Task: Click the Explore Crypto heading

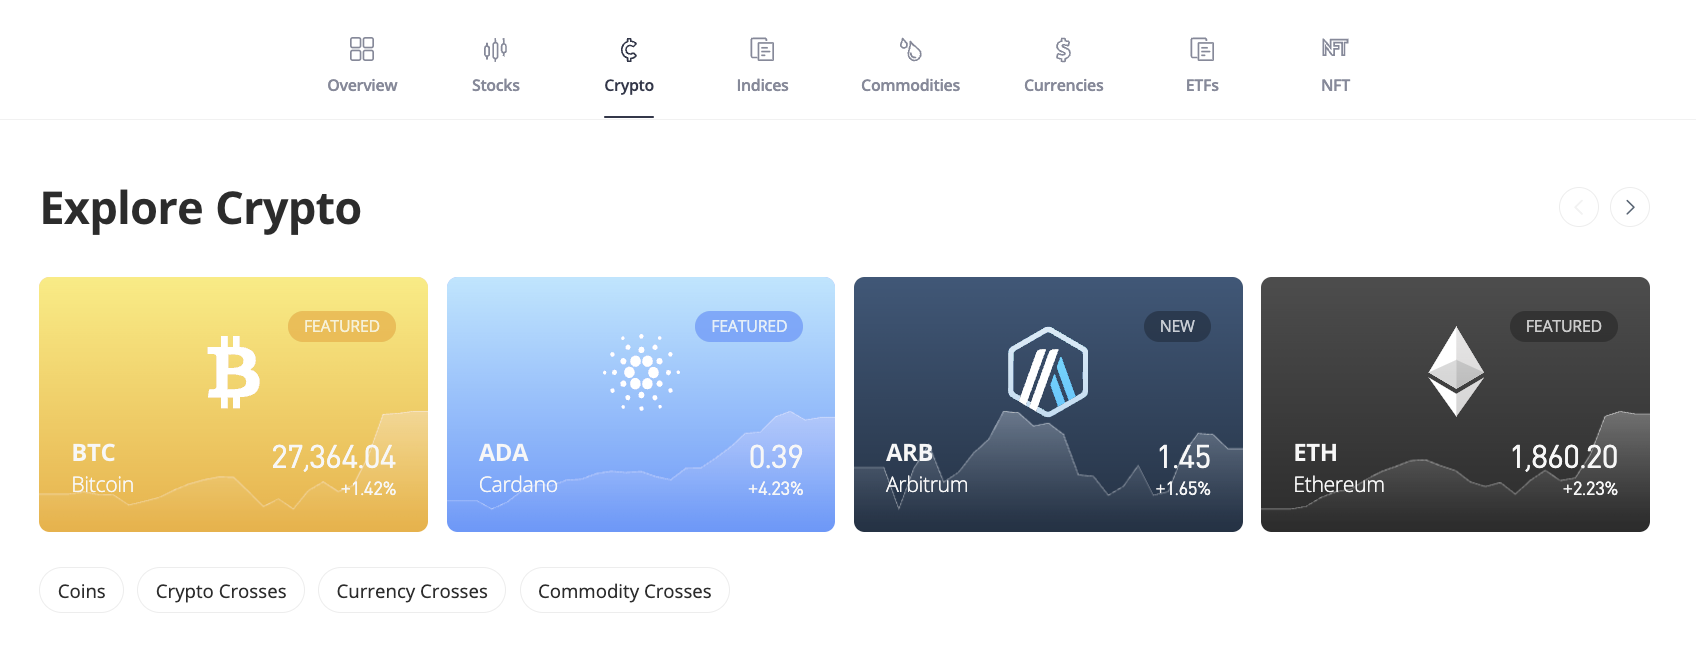Action: click(201, 209)
